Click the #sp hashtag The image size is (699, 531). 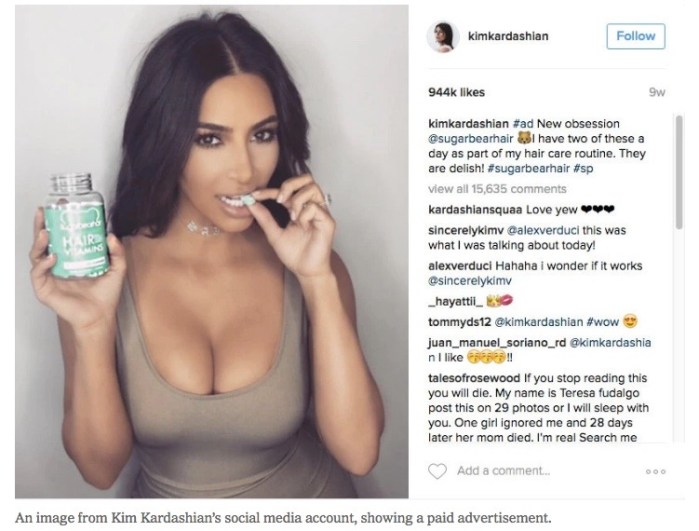click(x=583, y=169)
